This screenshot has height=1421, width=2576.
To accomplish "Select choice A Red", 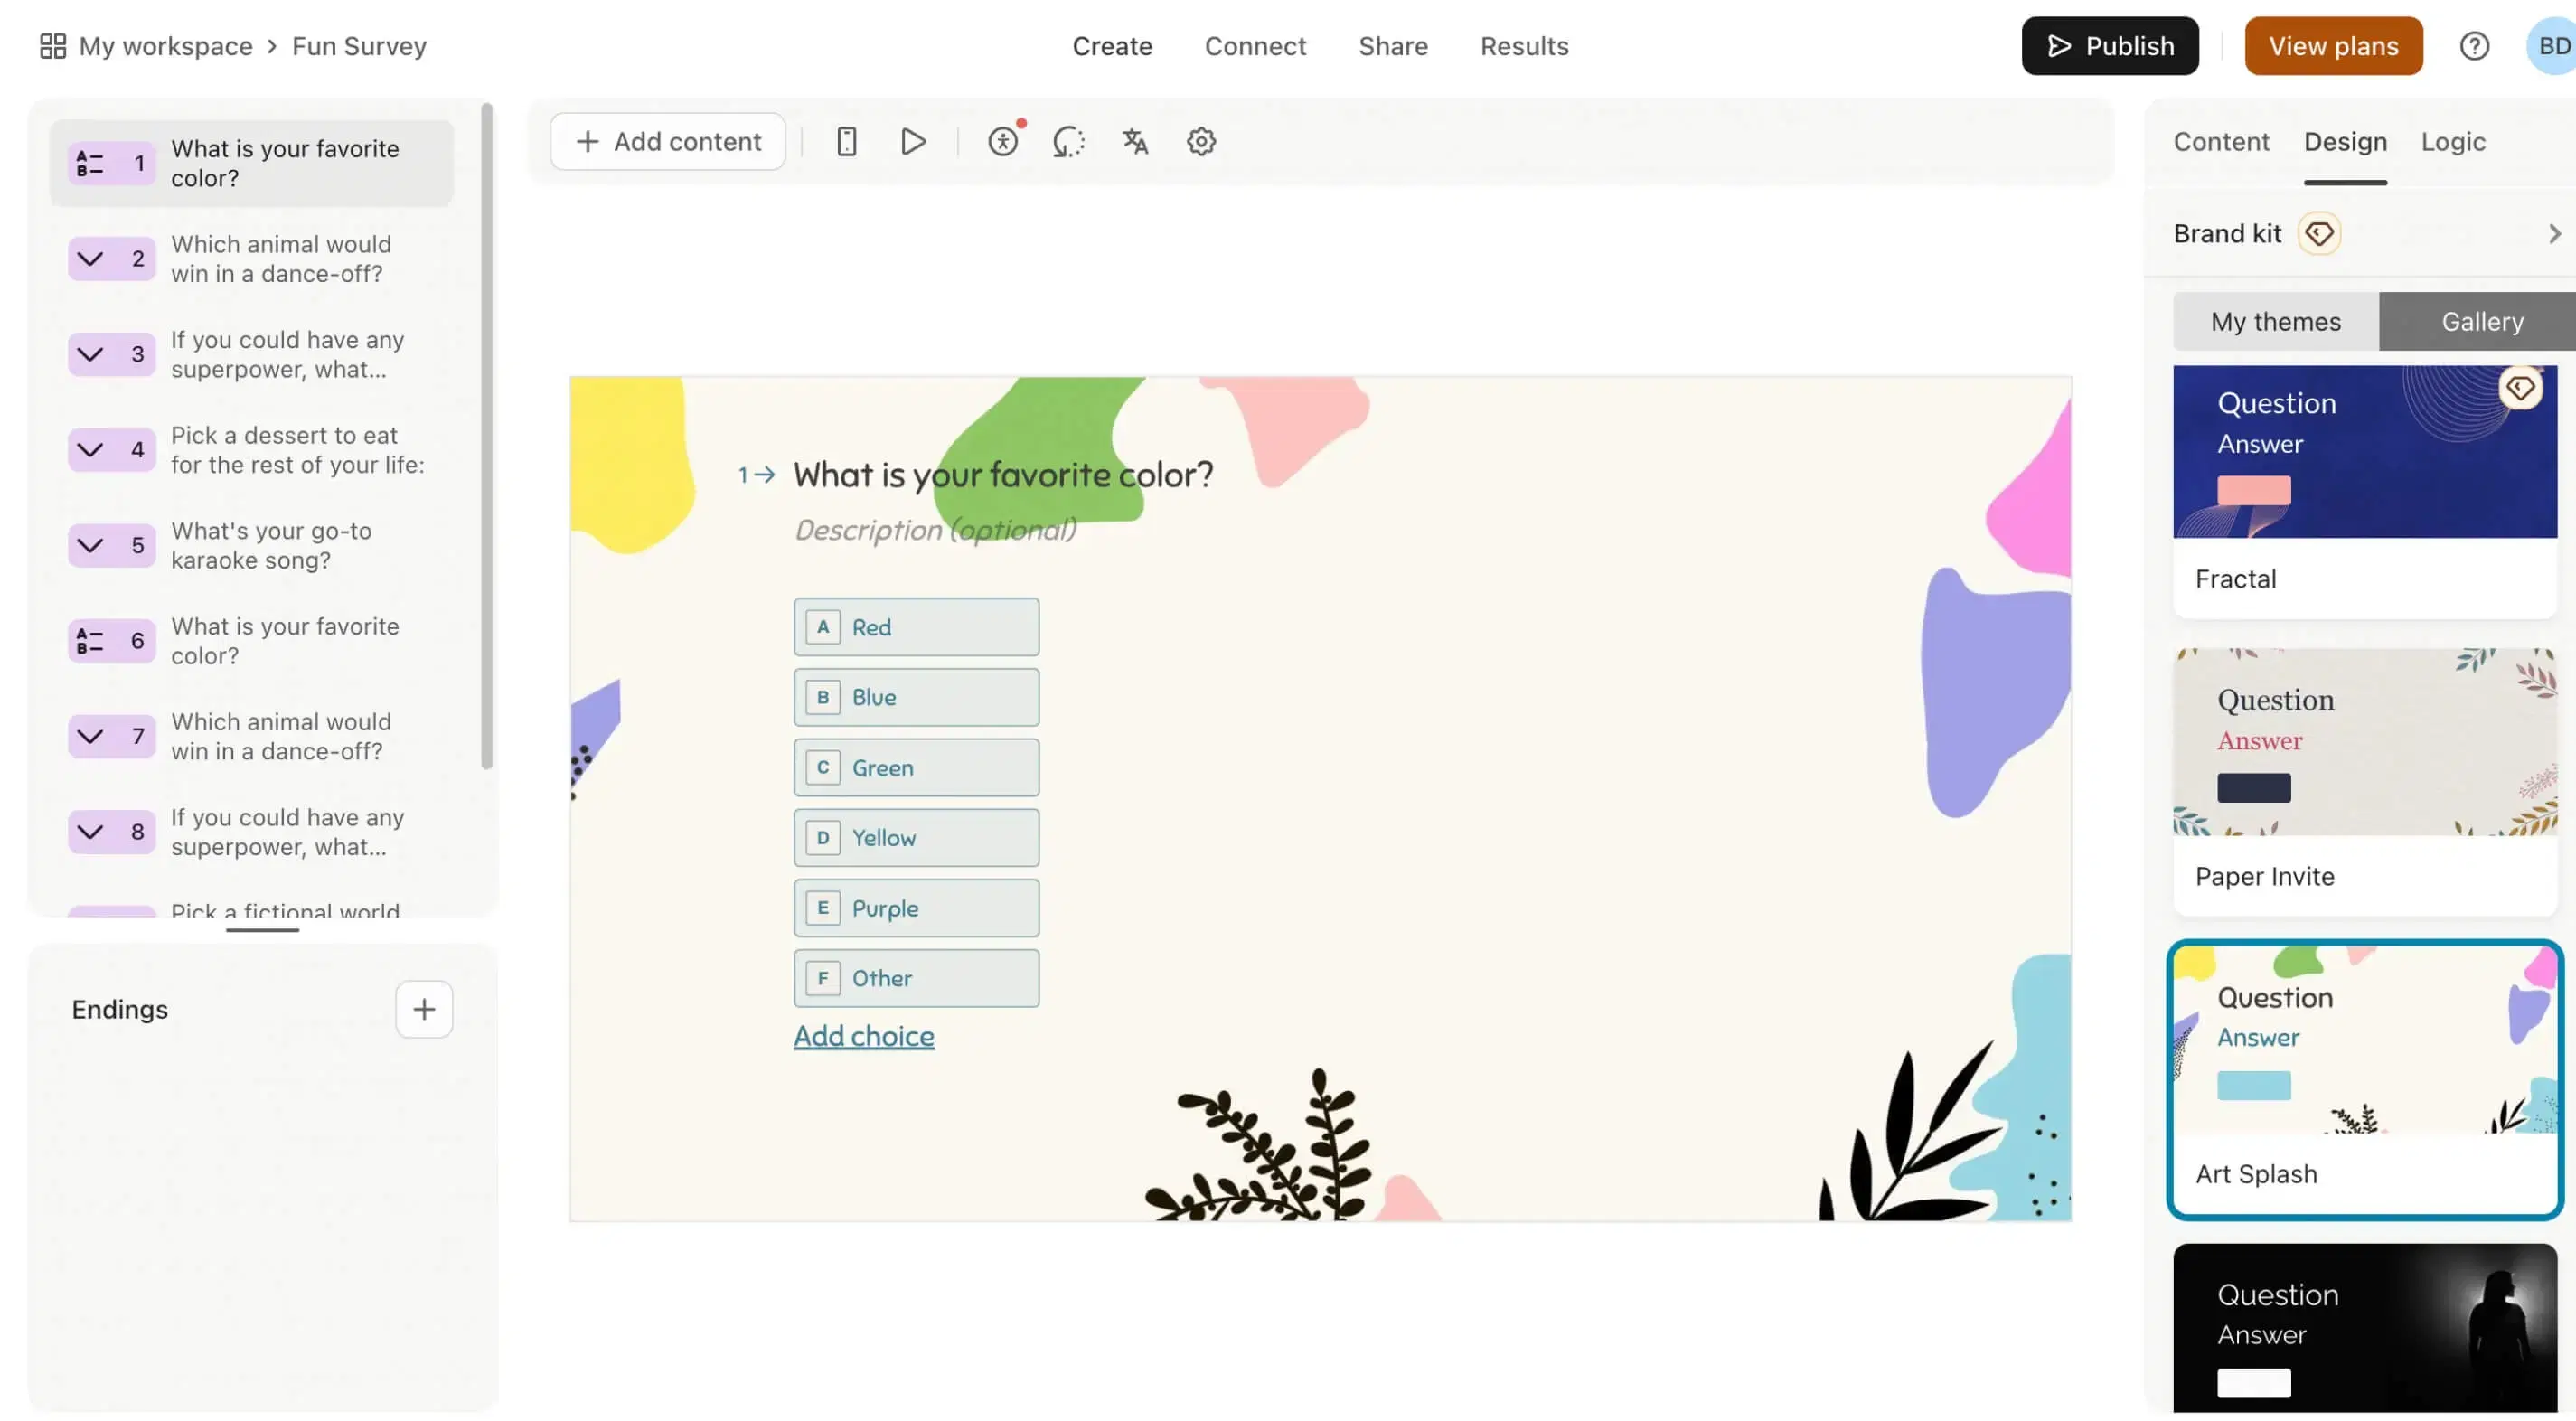I will (x=916, y=627).
